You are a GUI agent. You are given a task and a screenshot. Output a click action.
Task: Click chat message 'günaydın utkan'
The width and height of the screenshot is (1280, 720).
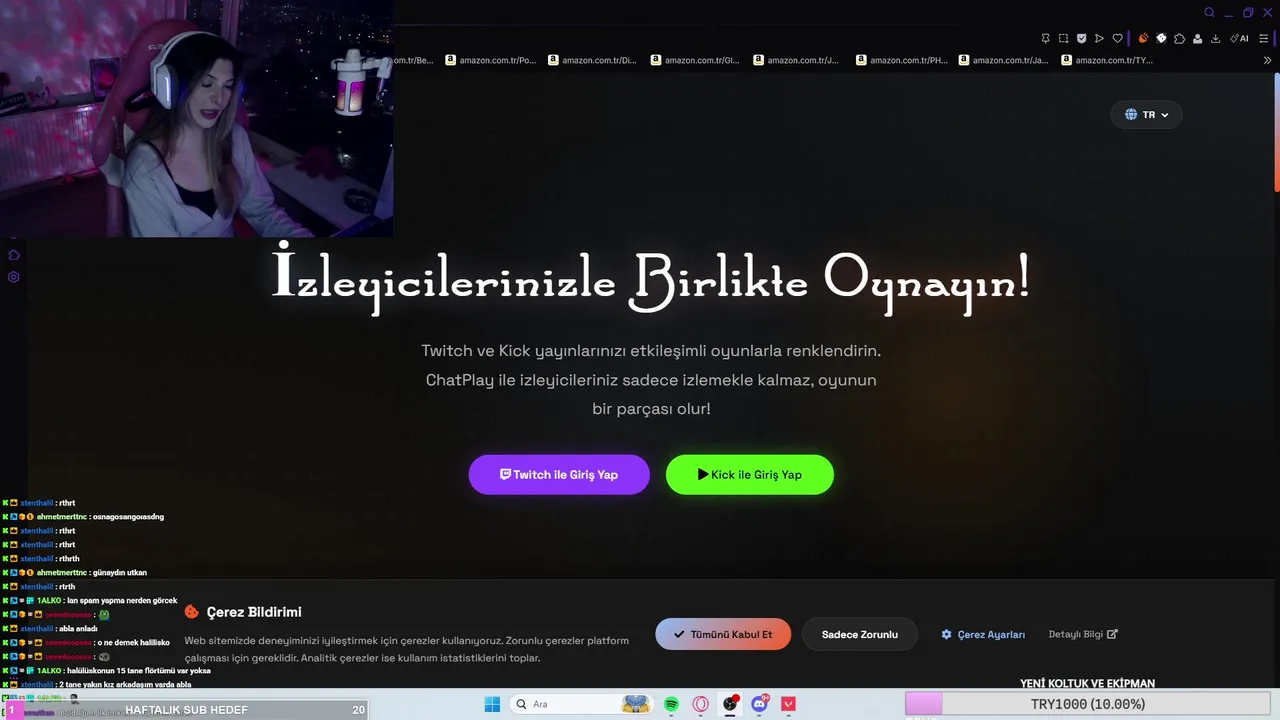point(119,573)
